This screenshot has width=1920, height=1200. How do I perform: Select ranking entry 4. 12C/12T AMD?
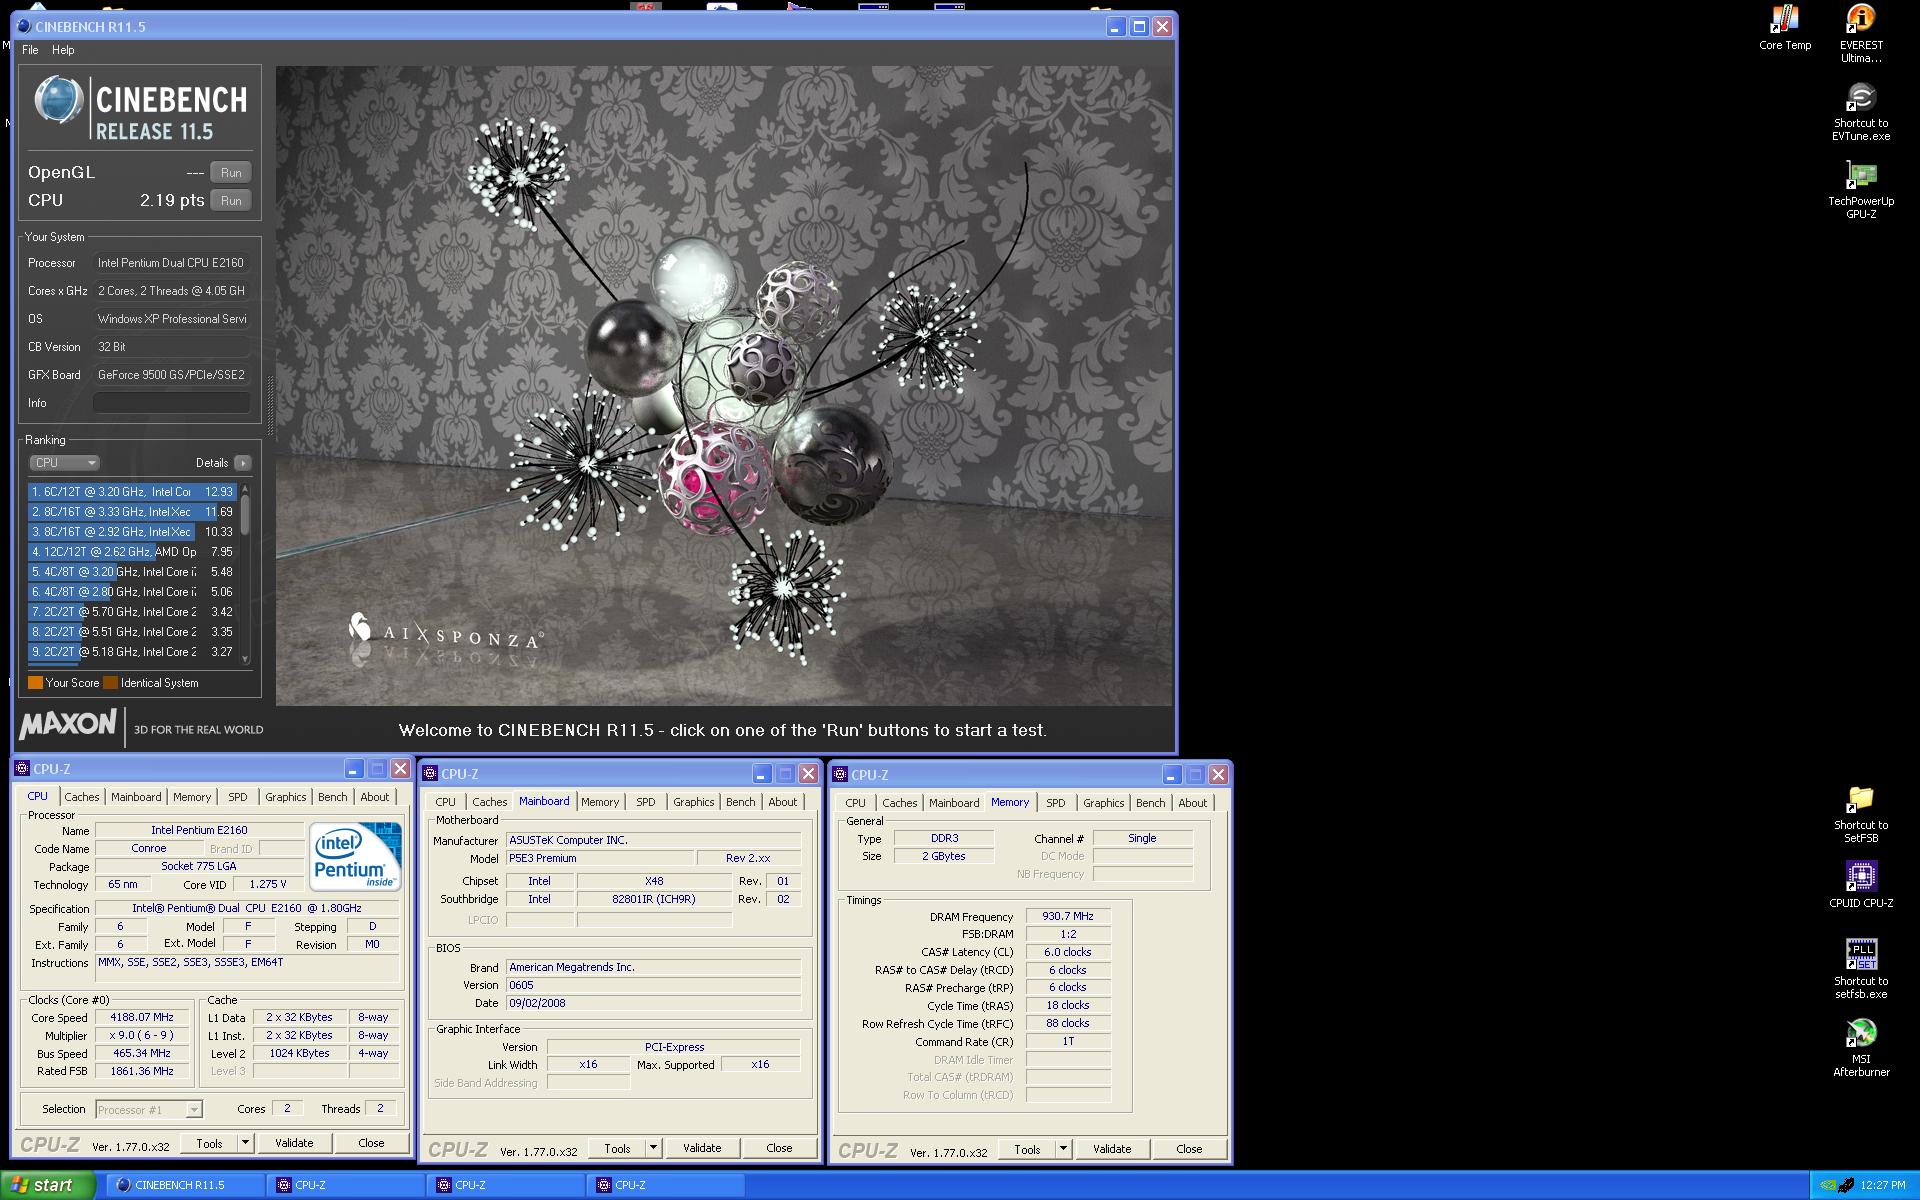(x=131, y=552)
